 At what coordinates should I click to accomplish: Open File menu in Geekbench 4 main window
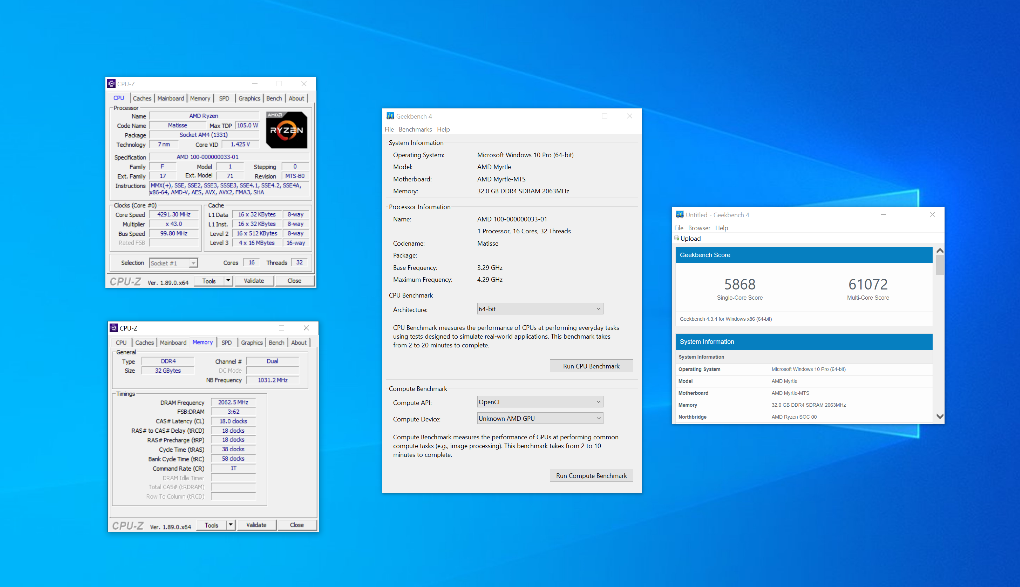pos(389,130)
